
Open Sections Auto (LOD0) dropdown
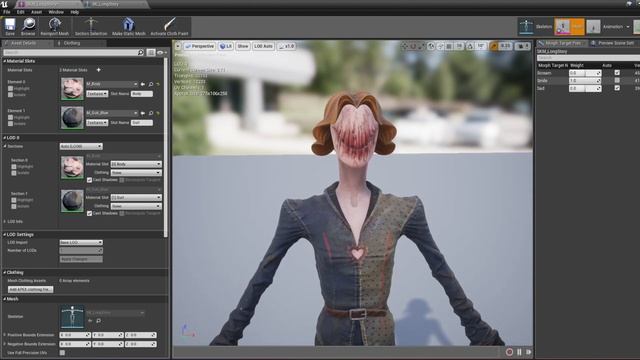point(81,147)
